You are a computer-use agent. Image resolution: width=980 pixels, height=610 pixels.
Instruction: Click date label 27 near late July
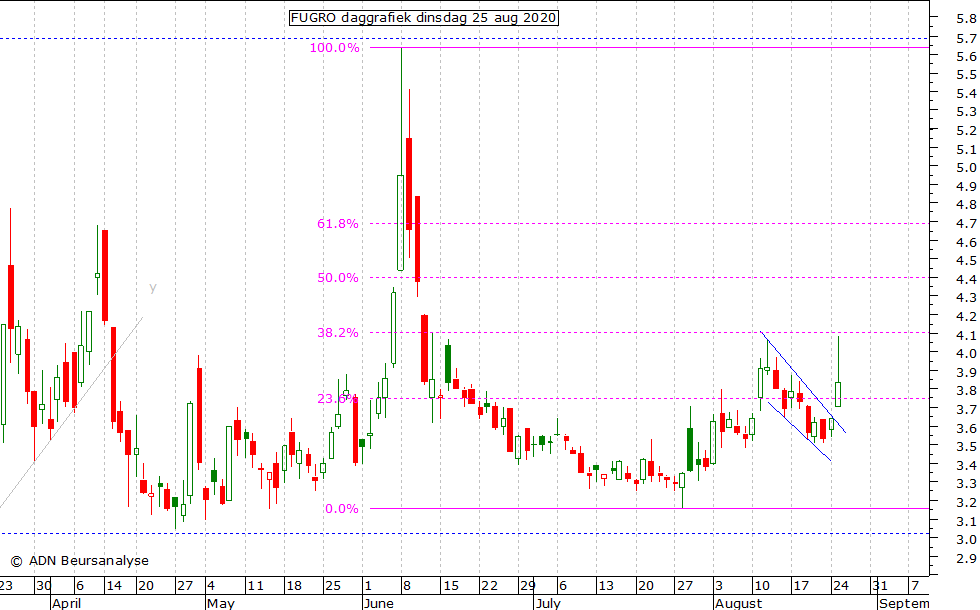(x=685, y=586)
